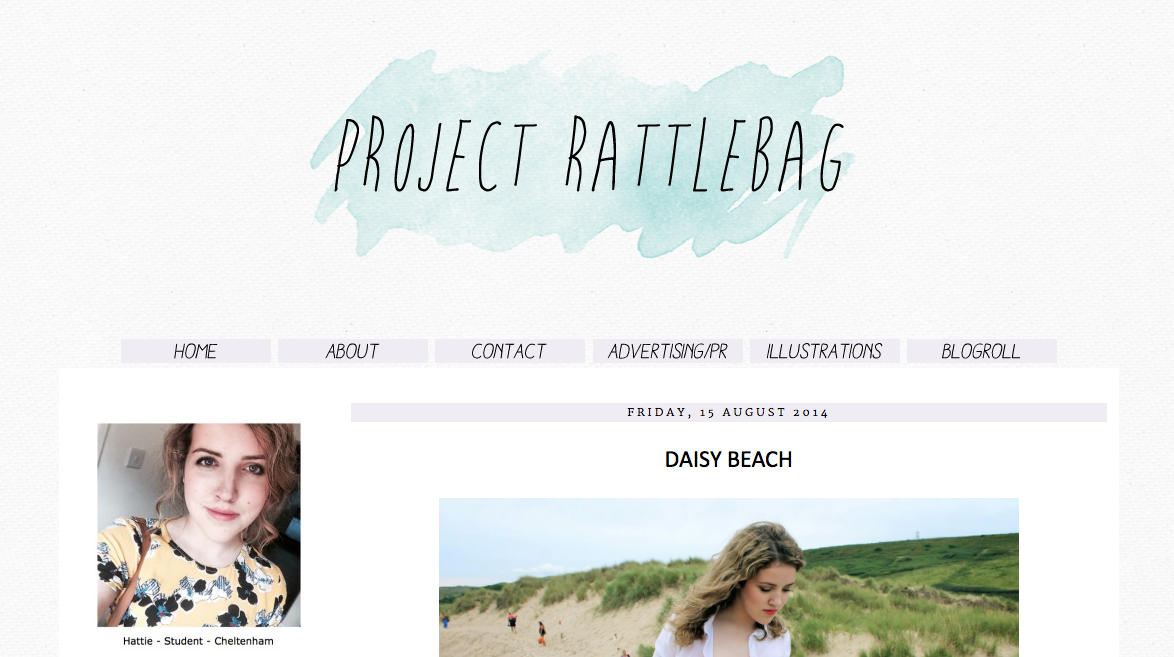
Task: Click the Friday, 15 August 2014 date header
Action: point(729,412)
